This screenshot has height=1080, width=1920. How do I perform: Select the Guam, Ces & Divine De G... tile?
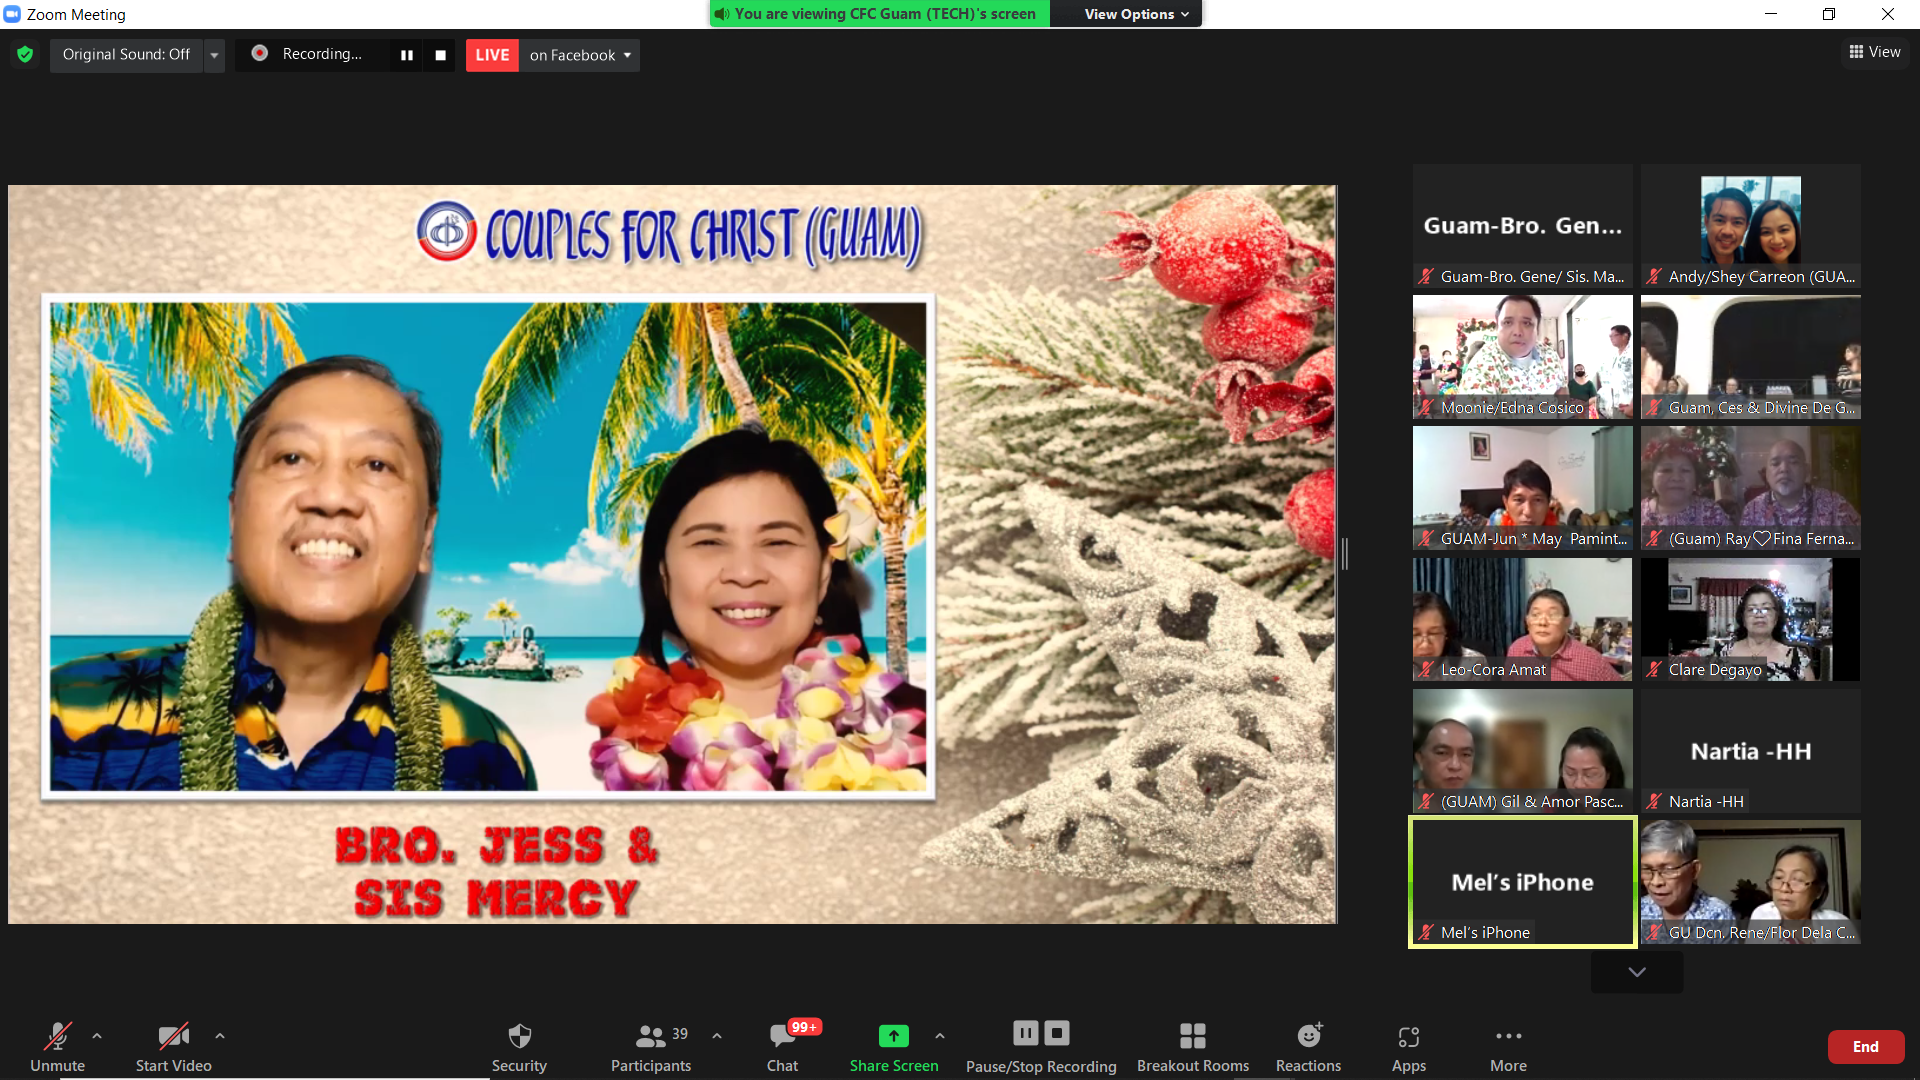pos(1751,357)
